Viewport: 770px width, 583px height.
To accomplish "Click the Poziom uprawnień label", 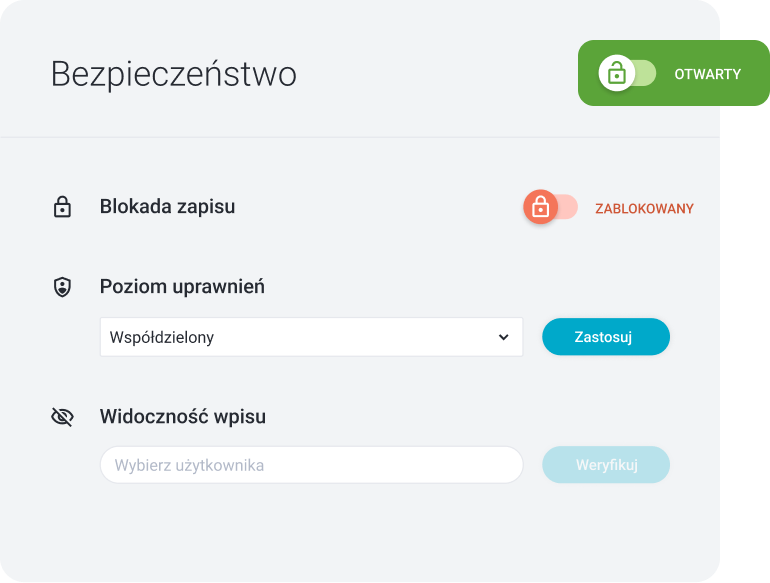I will click(x=182, y=287).
